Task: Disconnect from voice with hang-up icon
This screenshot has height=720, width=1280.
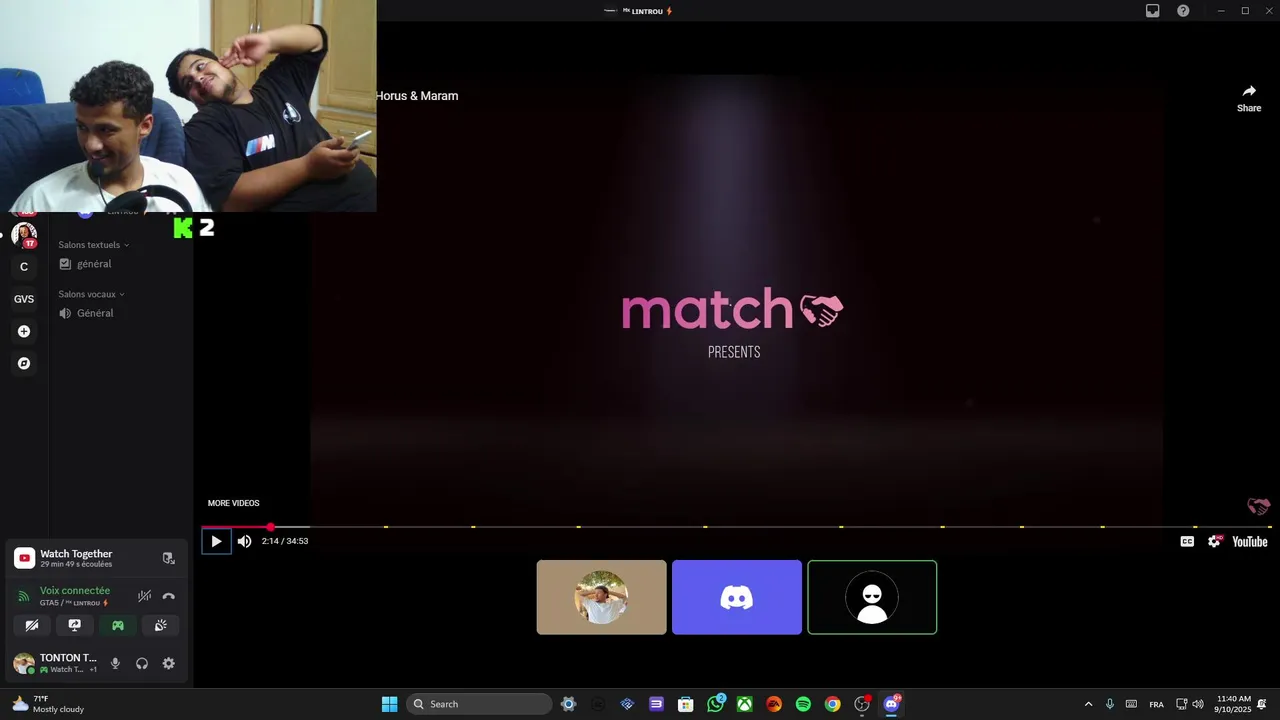Action: point(168,596)
